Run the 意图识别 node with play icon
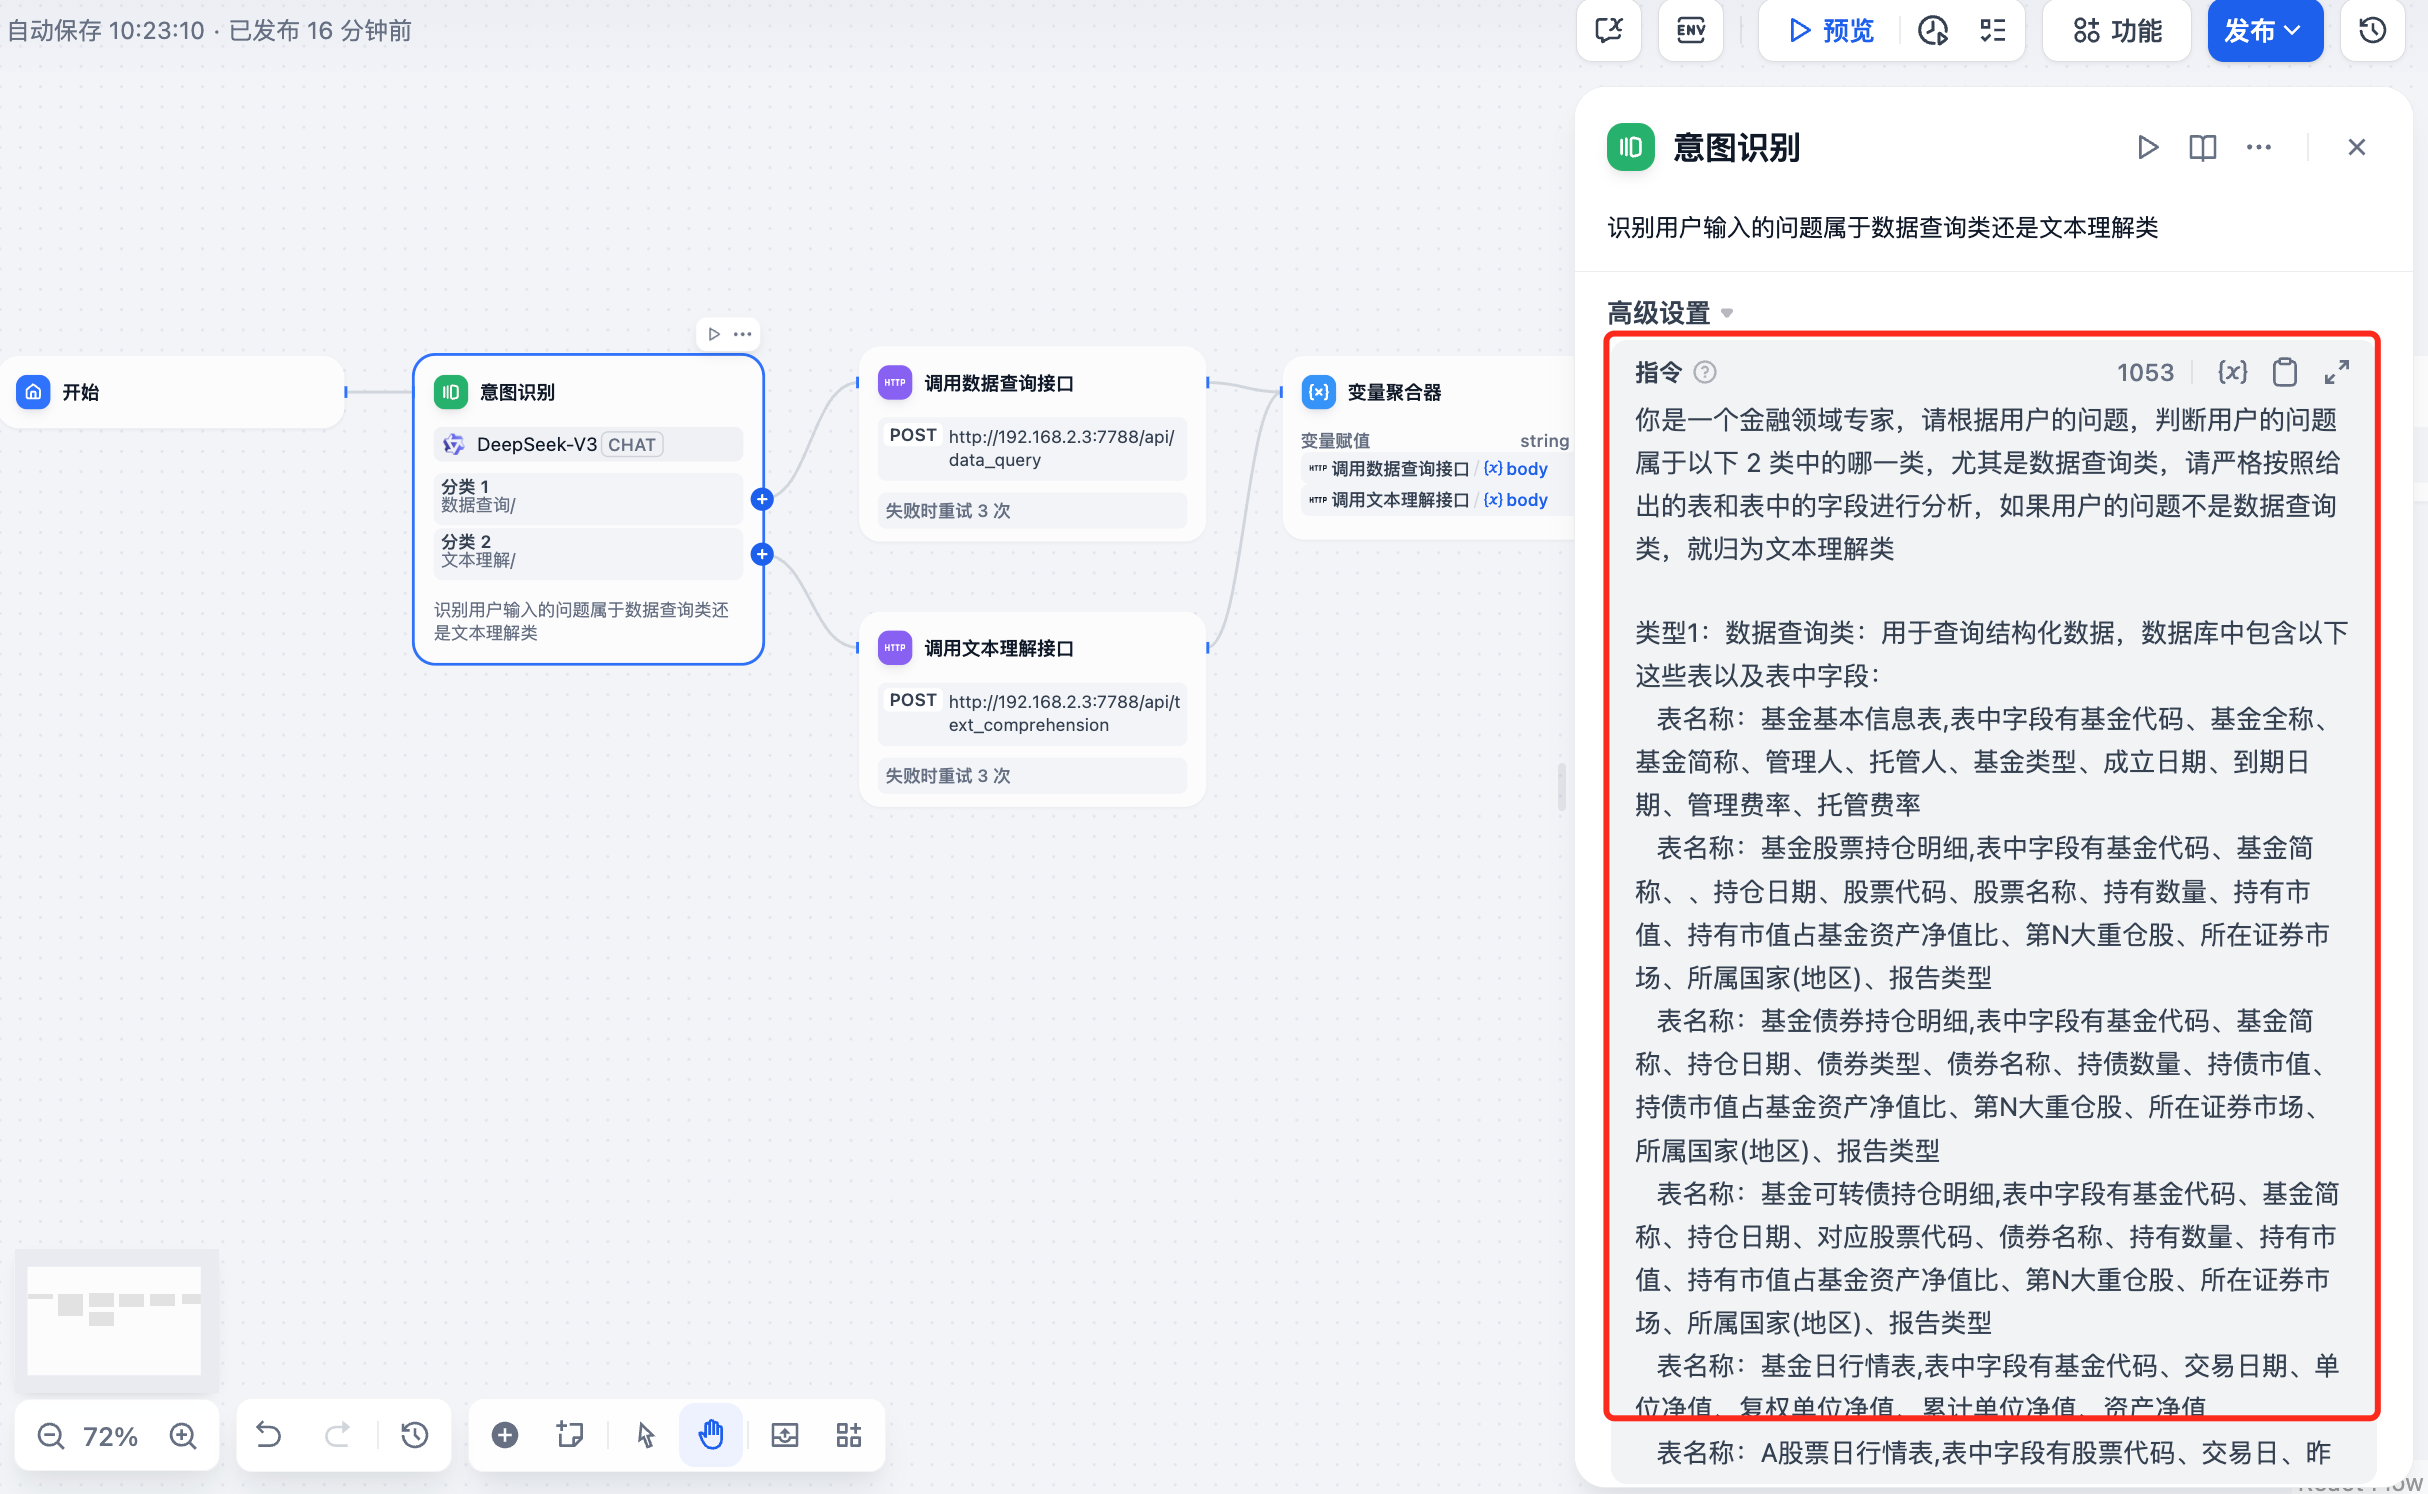Screen dimensions: 2428x1494 click(2147, 148)
